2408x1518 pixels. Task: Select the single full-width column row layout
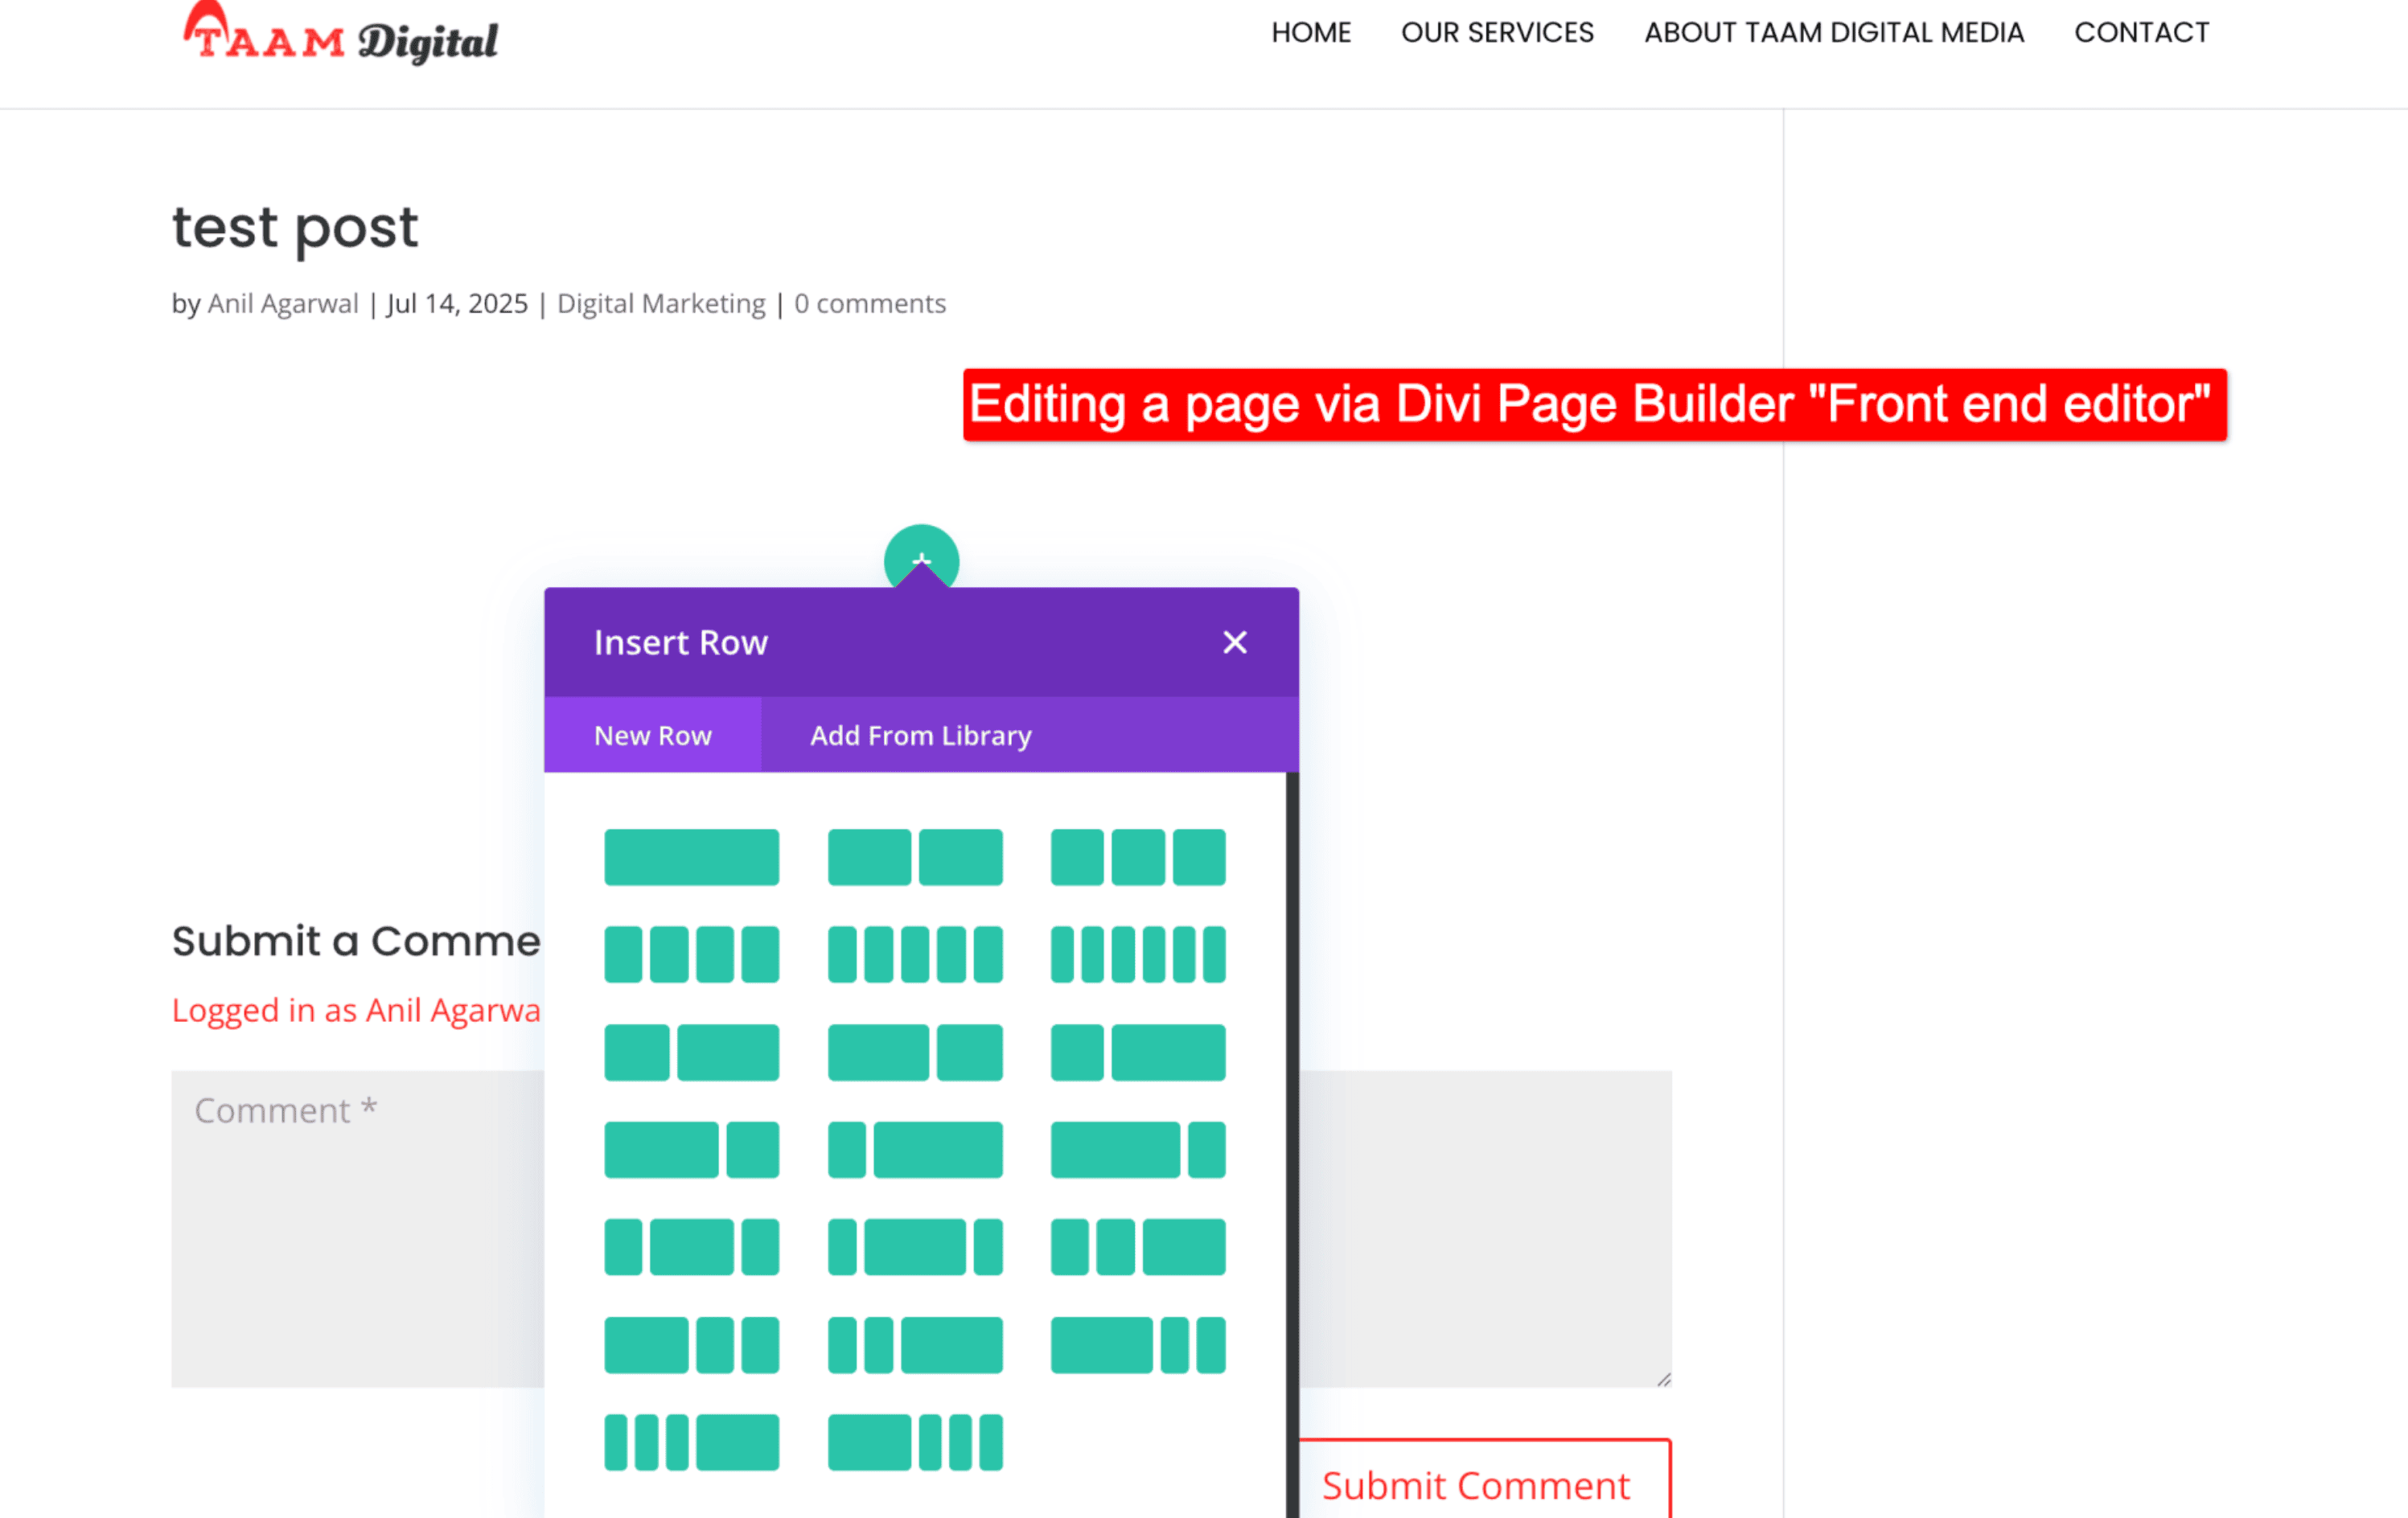691,857
